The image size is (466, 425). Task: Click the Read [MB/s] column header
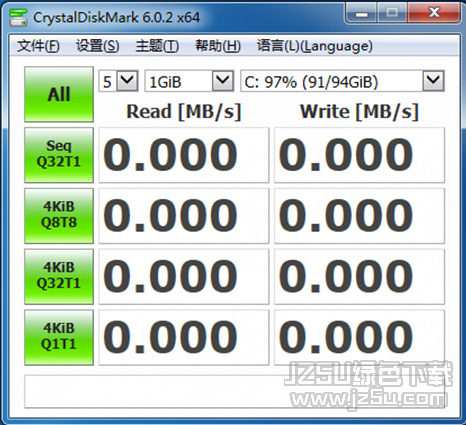point(184,112)
